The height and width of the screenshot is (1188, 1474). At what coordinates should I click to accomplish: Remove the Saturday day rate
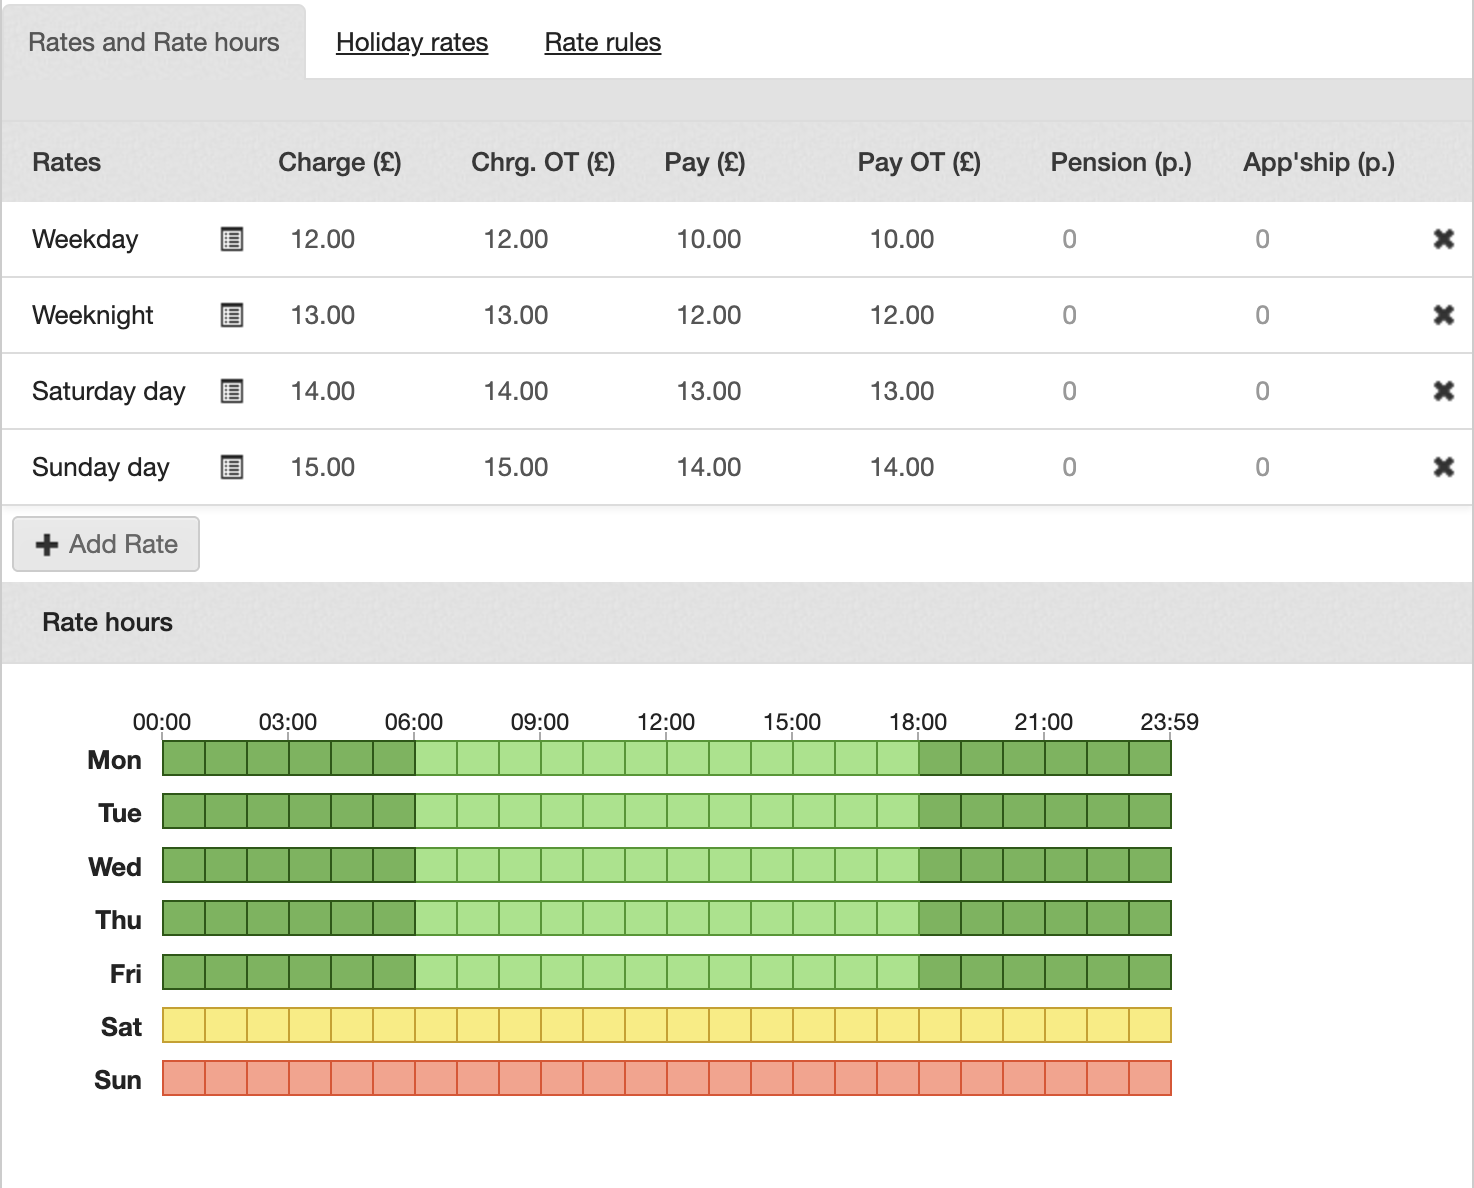point(1443,391)
